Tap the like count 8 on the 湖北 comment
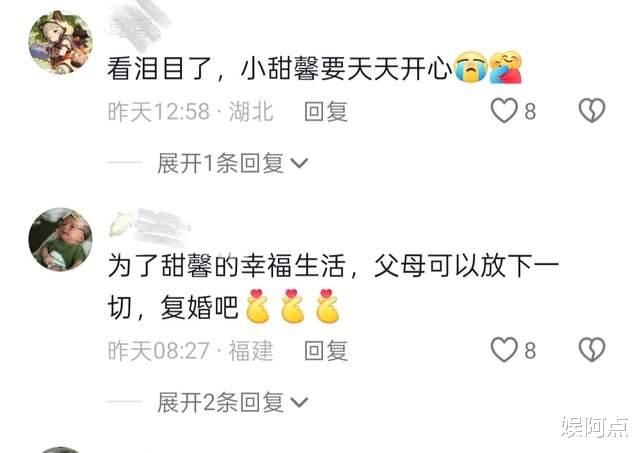 (530, 111)
